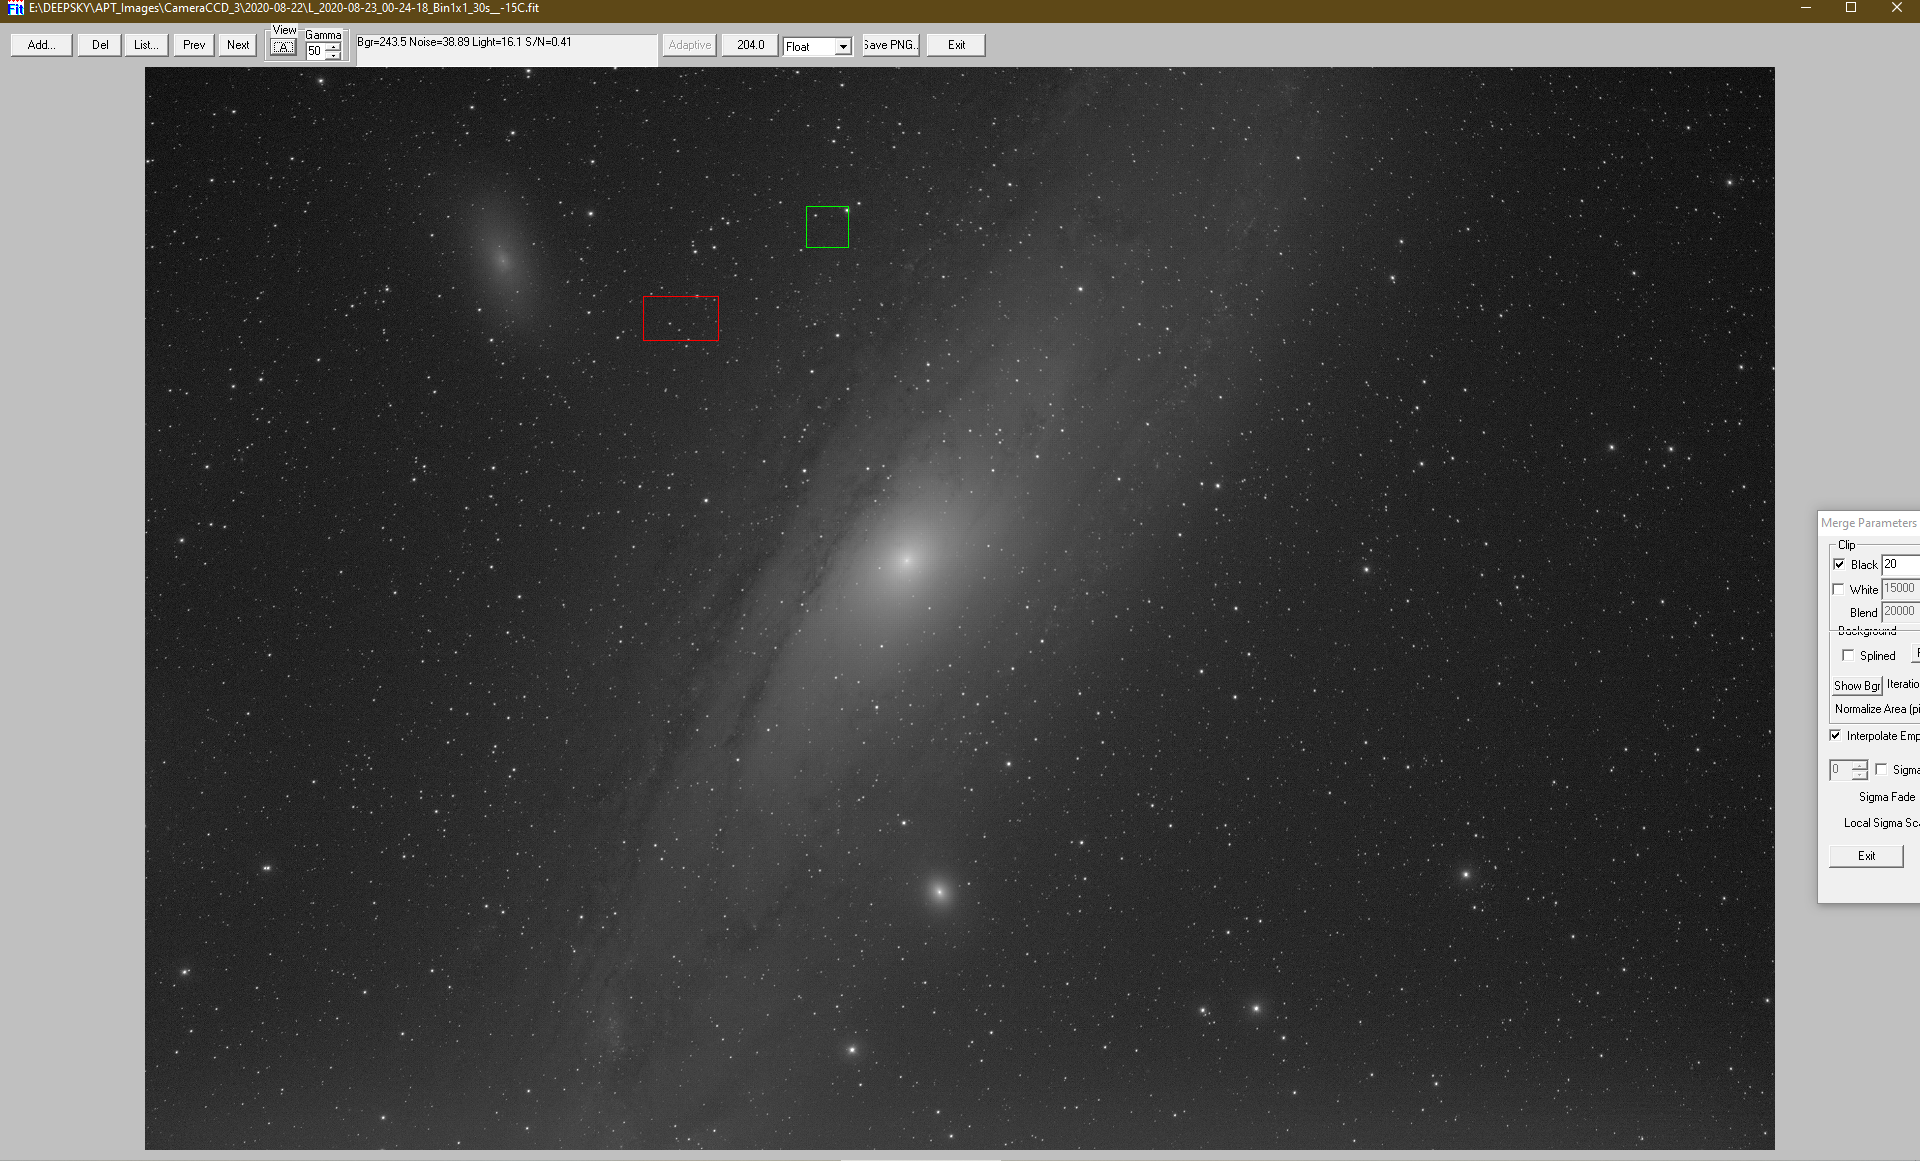Click the Add... button
This screenshot has width=1920, height=1161.
pos(41,45)
